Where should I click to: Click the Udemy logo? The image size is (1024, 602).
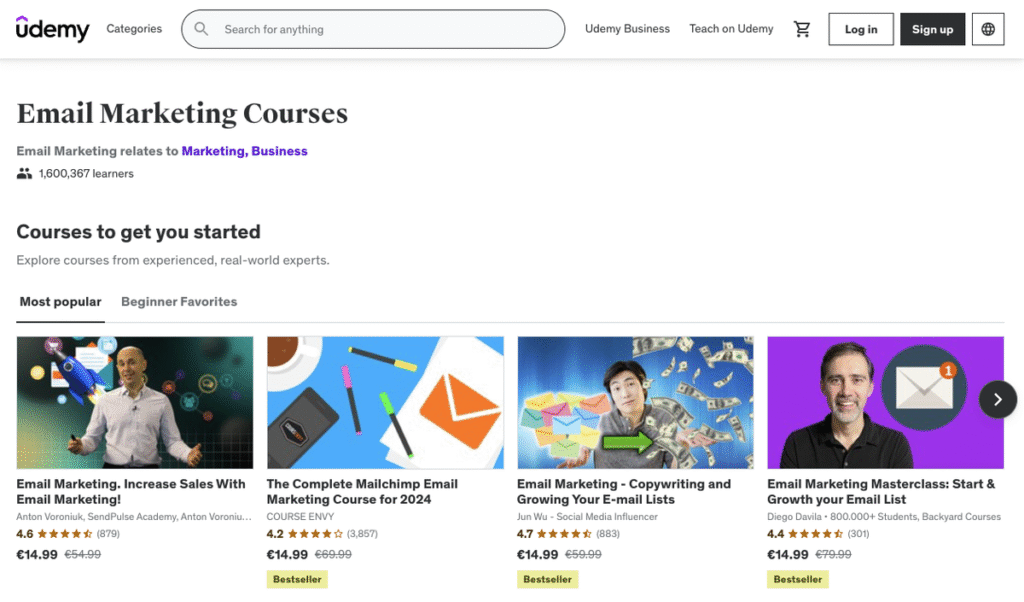[52, 29]
